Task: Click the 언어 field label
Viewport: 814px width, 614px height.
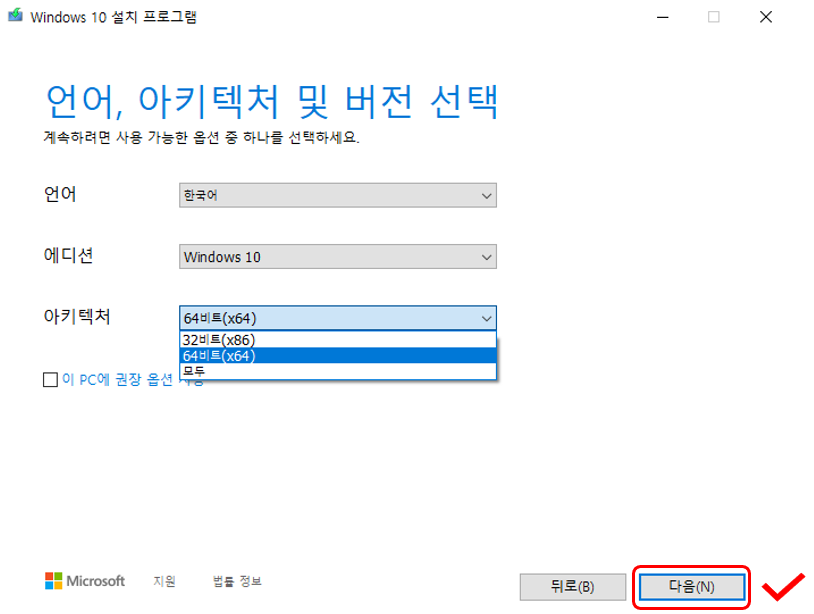Action: (60, 194)
